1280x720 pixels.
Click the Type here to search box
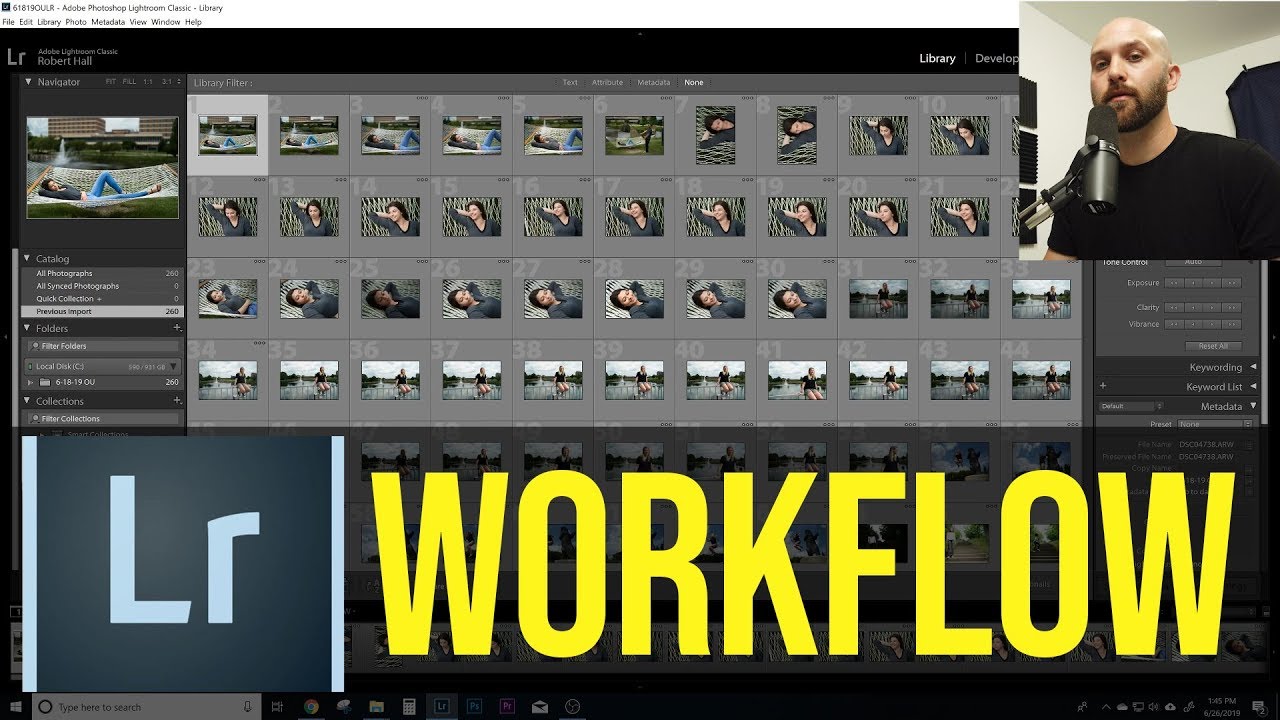(x=147, y=707)
